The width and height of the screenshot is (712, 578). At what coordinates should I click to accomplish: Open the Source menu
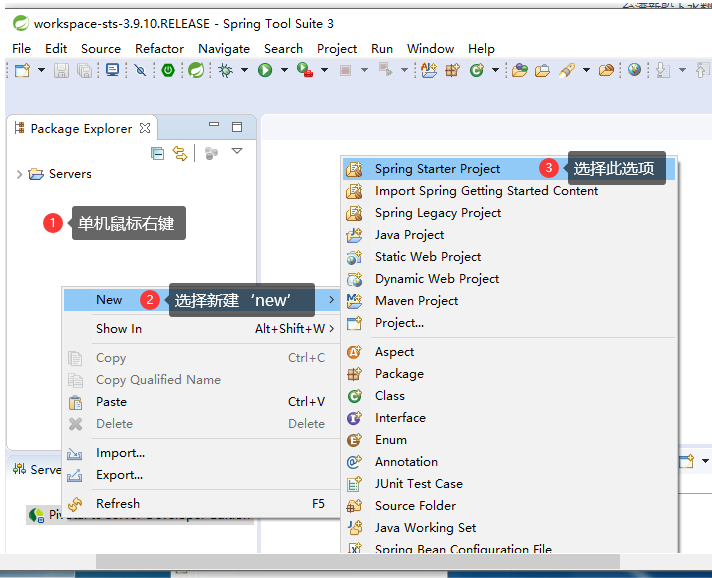(101, 49)
